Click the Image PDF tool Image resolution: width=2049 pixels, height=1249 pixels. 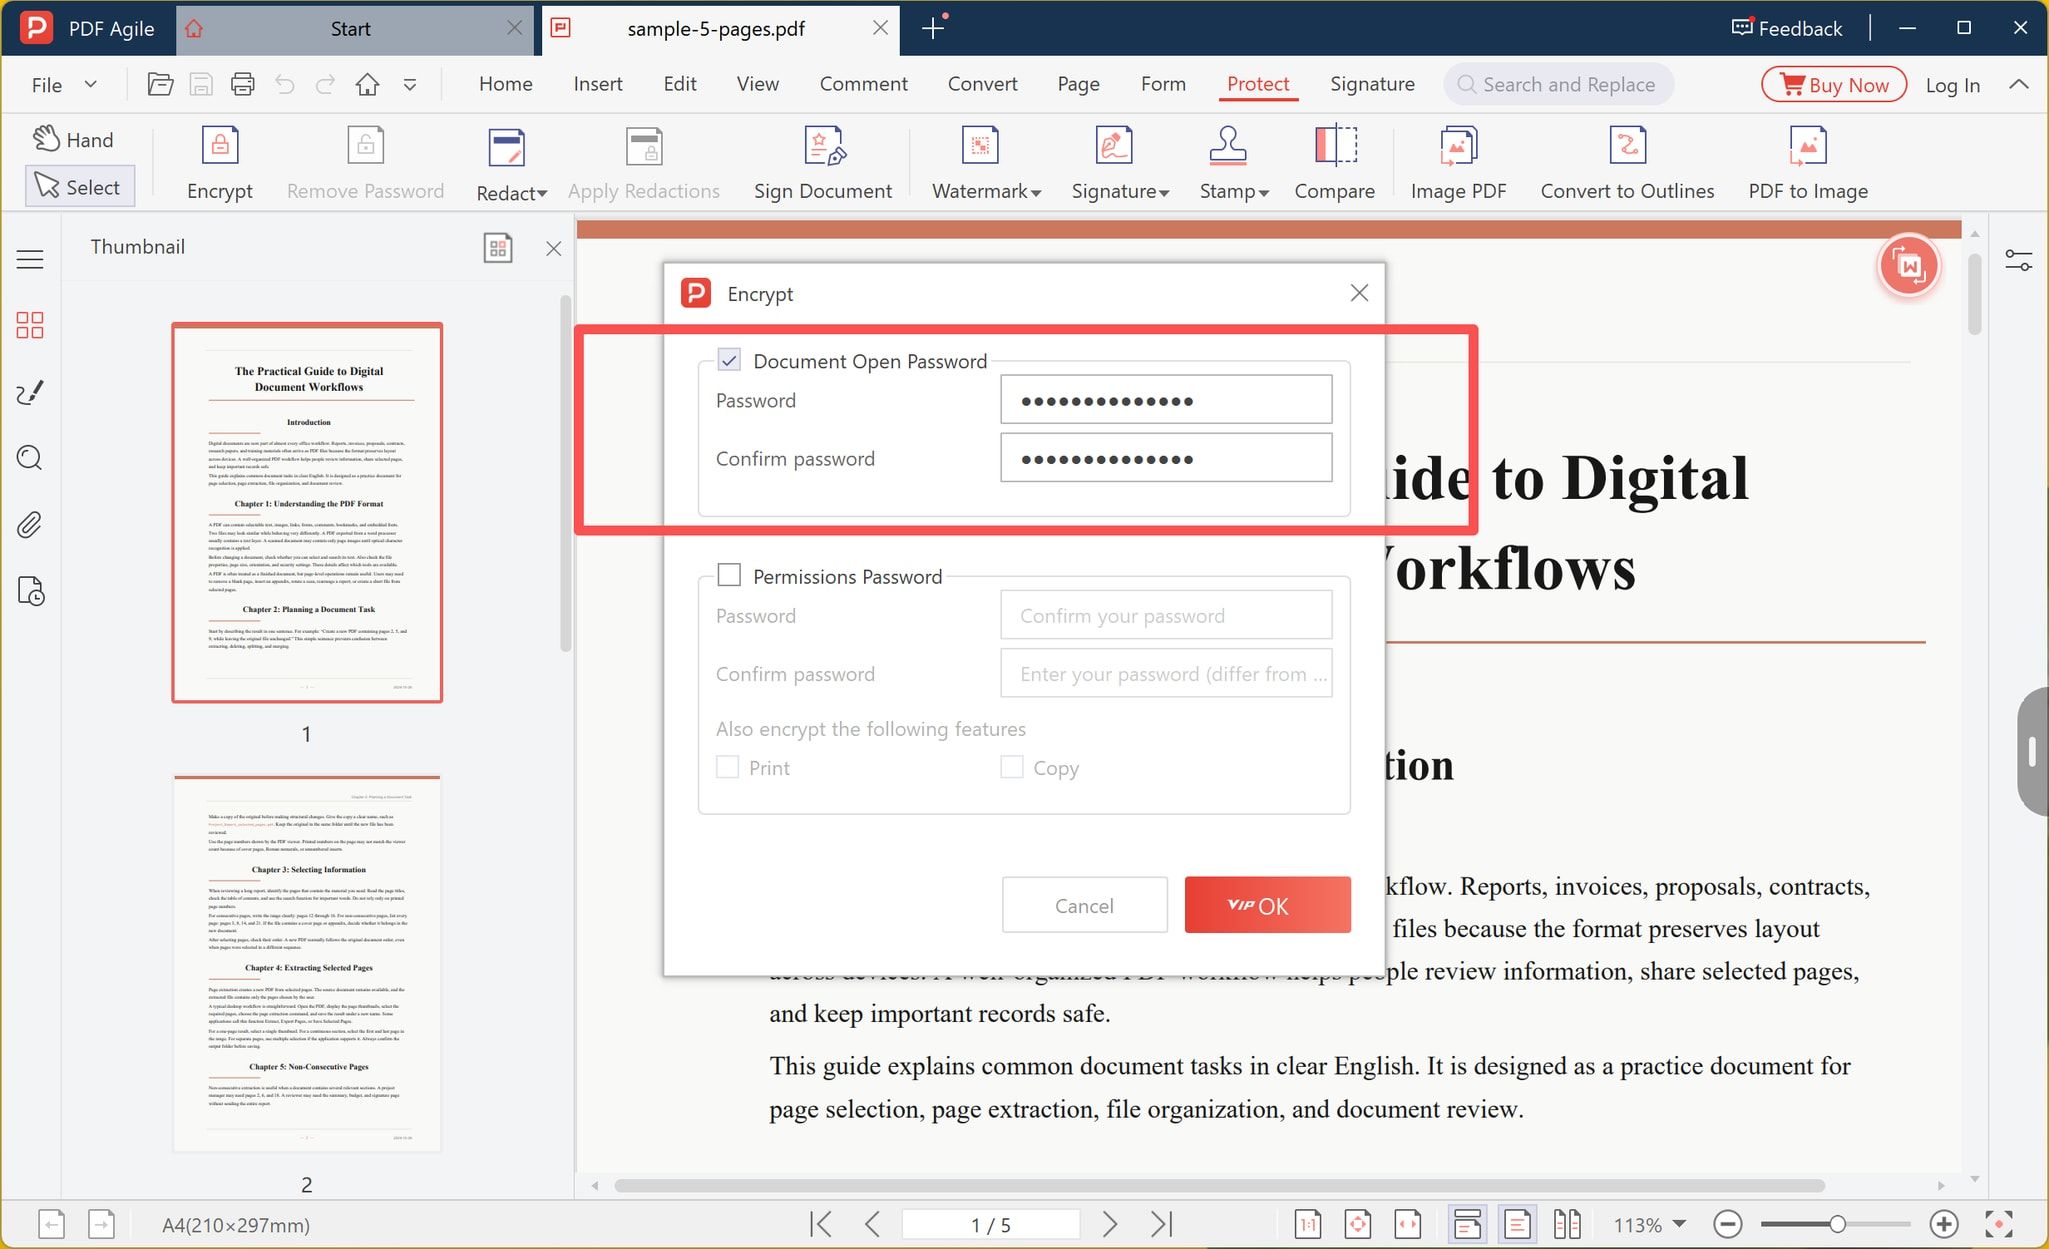1457,164
